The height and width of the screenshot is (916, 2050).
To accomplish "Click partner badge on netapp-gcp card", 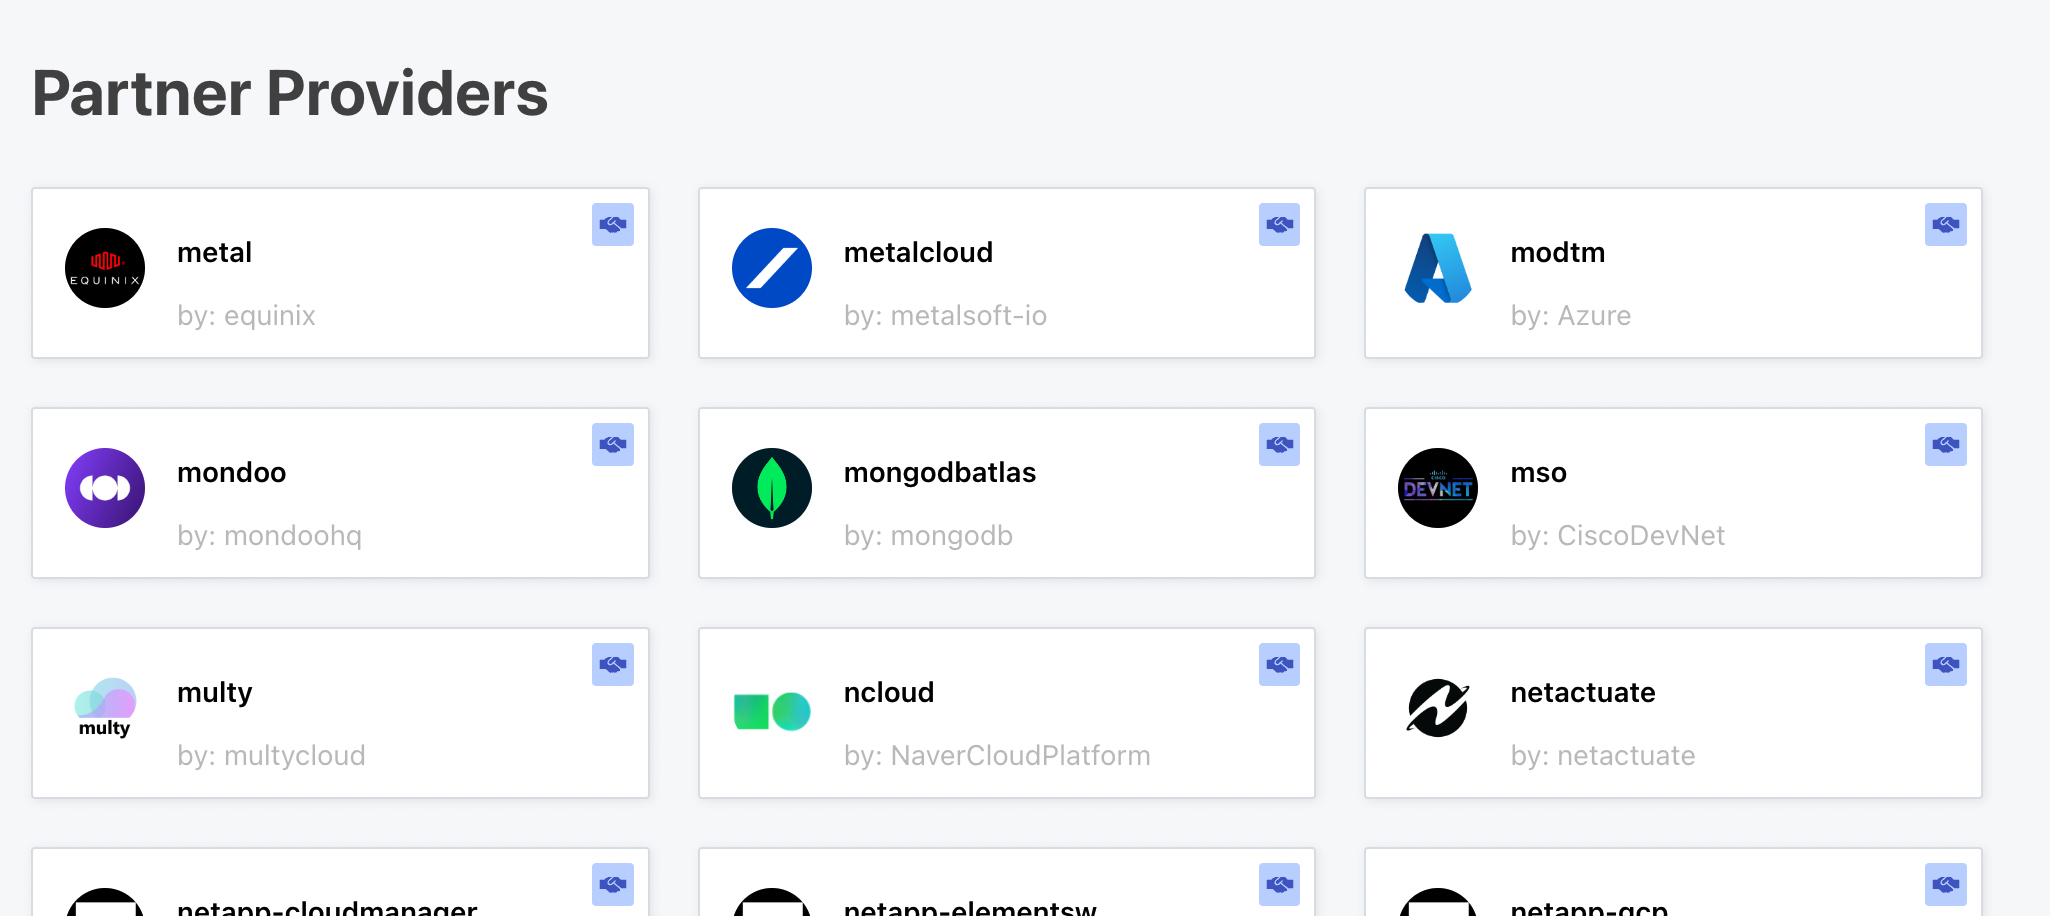I will coord(1946,885).
